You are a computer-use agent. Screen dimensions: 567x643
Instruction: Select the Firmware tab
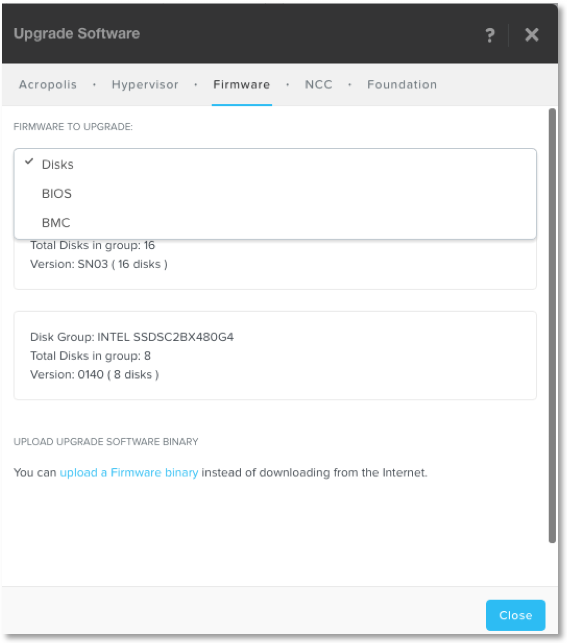[x=241, y=84]
